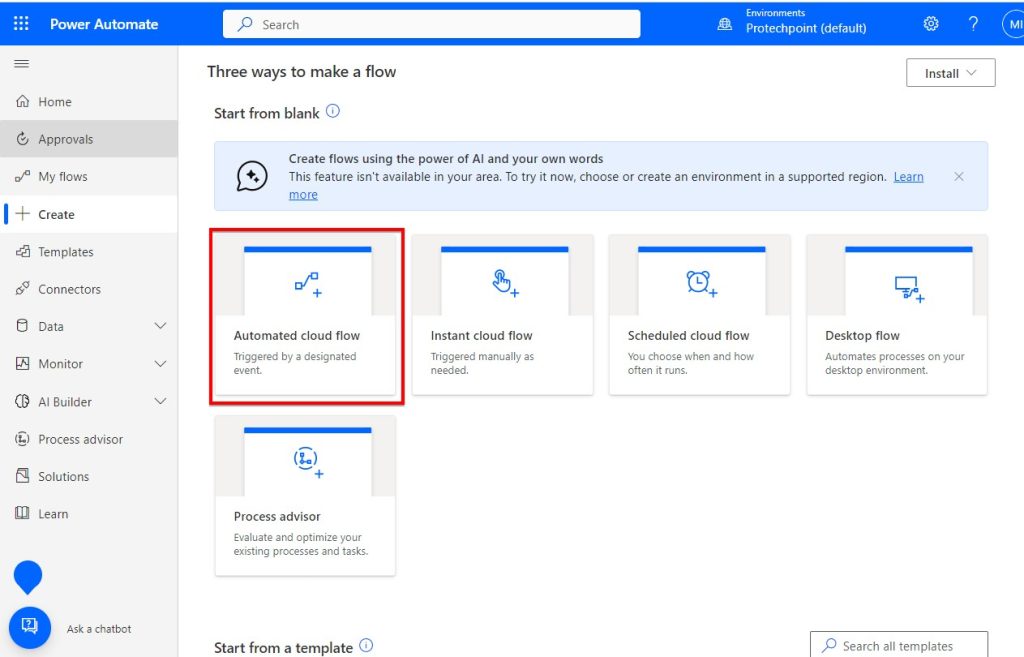Click the Scheduled cloud flow alarm clock icon

[701, 283]
